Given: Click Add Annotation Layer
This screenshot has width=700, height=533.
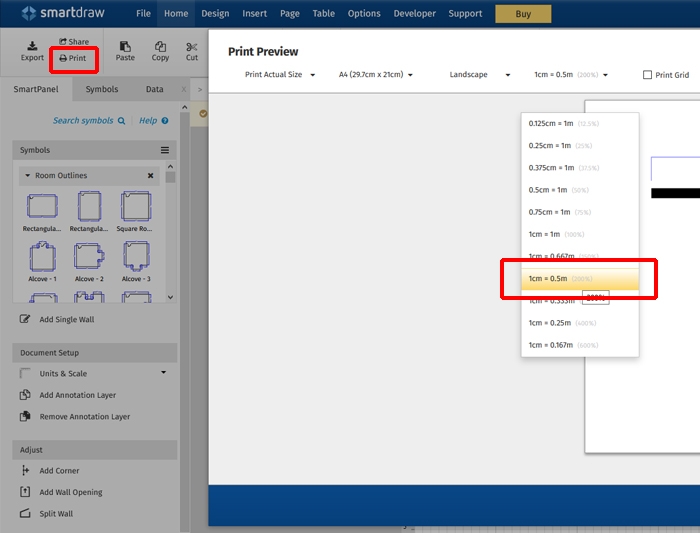Looking at the screenshot, I should (x=67, y=395).
